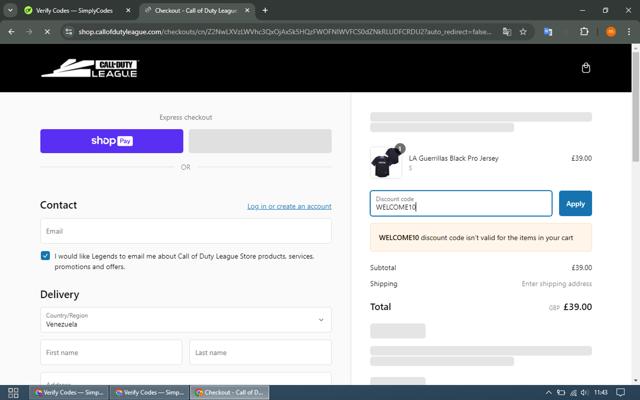Viewport: 640px width, 400px height.
Task: Bookmark this page with the star icon
Action: (523, 31)
